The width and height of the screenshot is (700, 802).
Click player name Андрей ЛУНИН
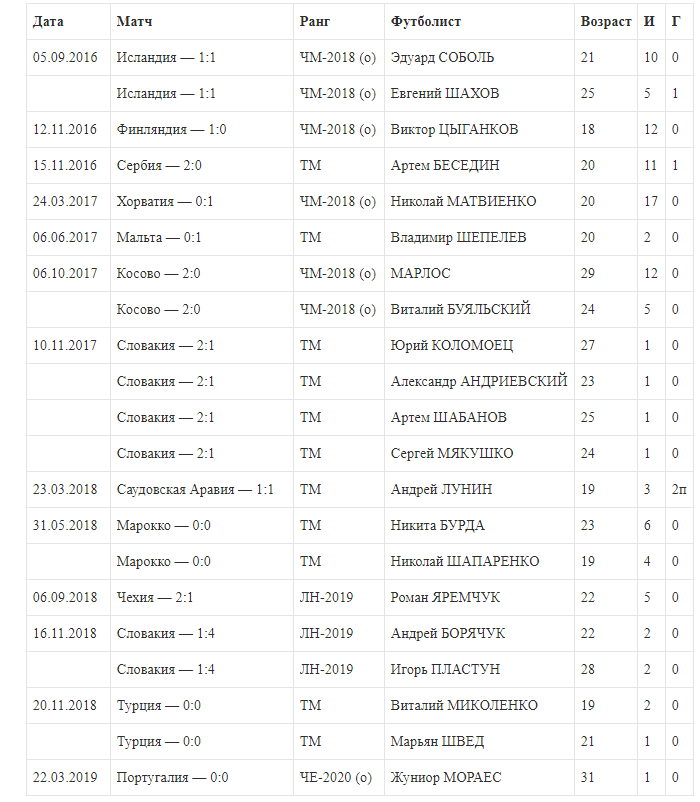click(441, 489)
